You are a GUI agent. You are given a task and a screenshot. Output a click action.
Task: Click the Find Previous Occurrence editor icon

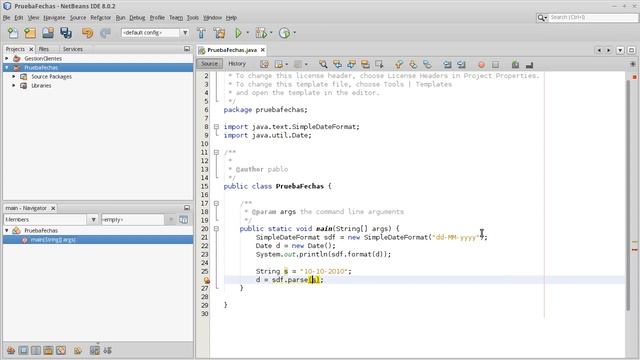pos(337,64)
